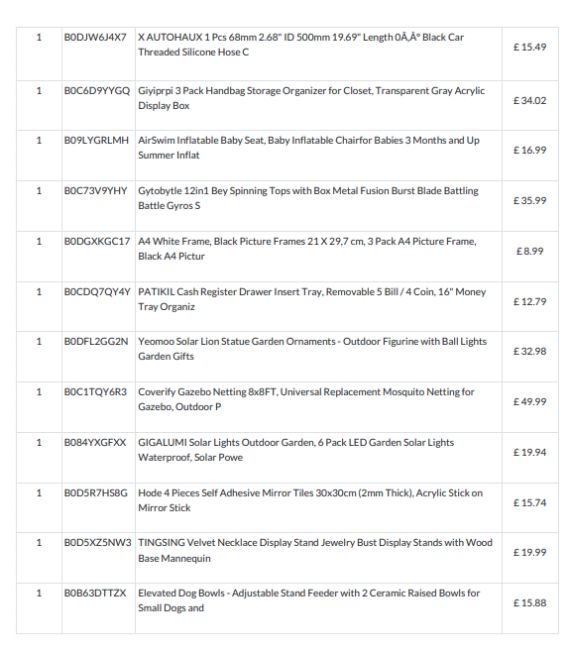Select the Coverify Gazebo Netting description
This screenshot has height=650, width=572.
[306, 399]
